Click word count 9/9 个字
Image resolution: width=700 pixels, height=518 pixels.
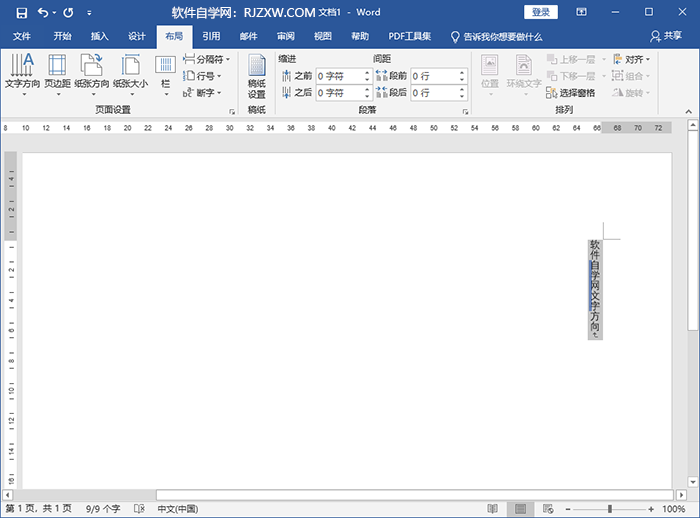103,509
